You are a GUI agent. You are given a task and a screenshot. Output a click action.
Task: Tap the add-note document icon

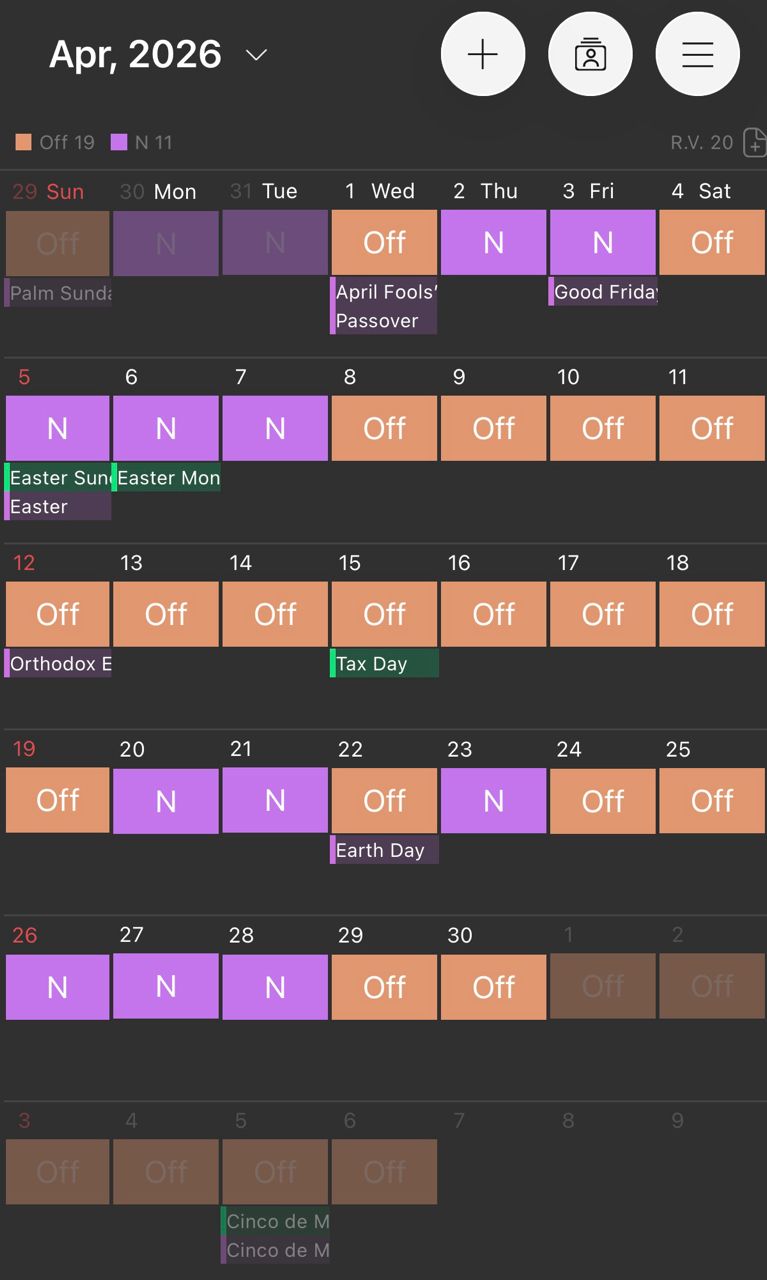(755, 143)
